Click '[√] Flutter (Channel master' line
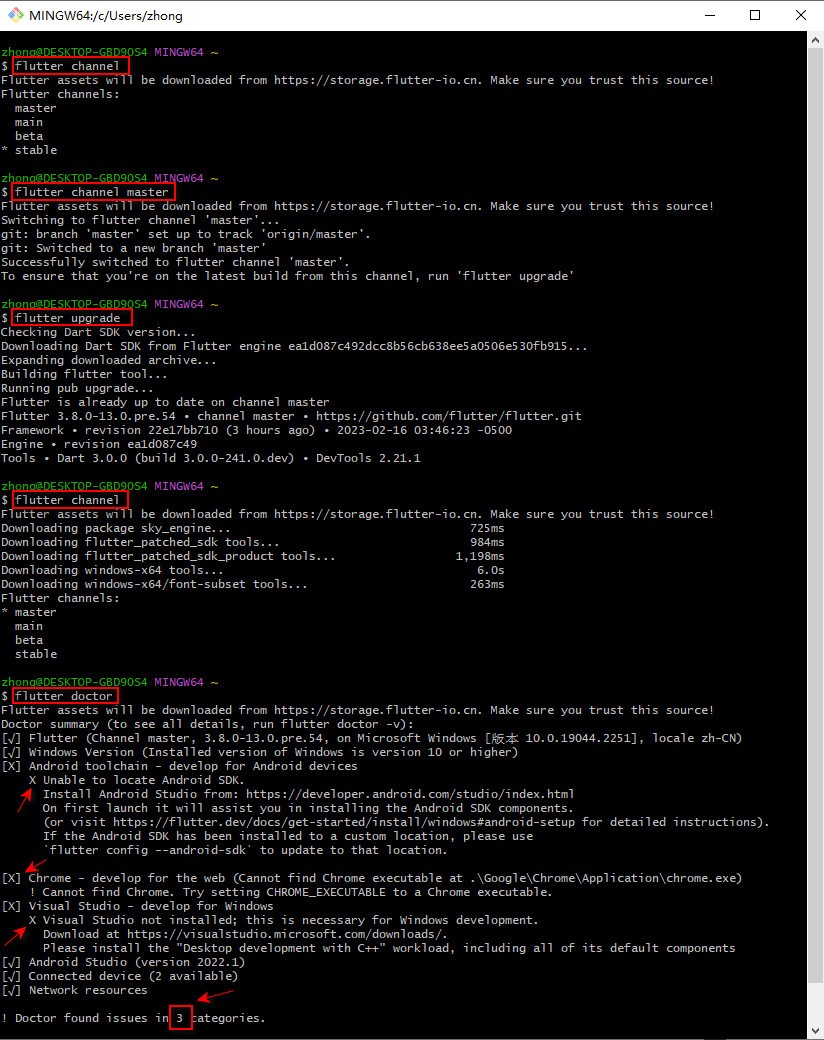The width and height of the screenshot is (824, 1040). coord(372,738)
